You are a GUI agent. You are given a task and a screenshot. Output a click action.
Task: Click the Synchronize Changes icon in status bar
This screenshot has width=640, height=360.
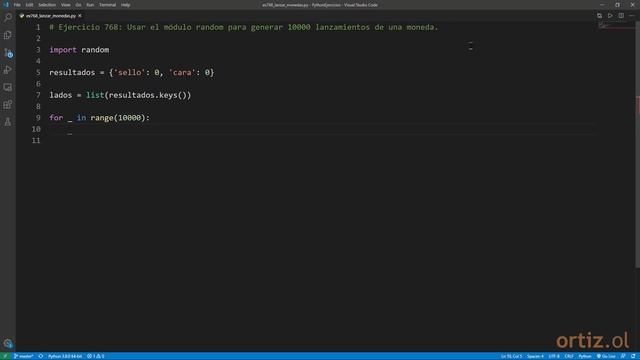pos(40,356)
